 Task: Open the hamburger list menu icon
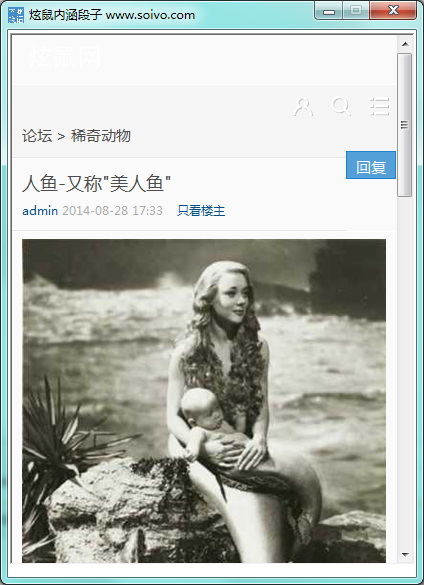(380, 106)
